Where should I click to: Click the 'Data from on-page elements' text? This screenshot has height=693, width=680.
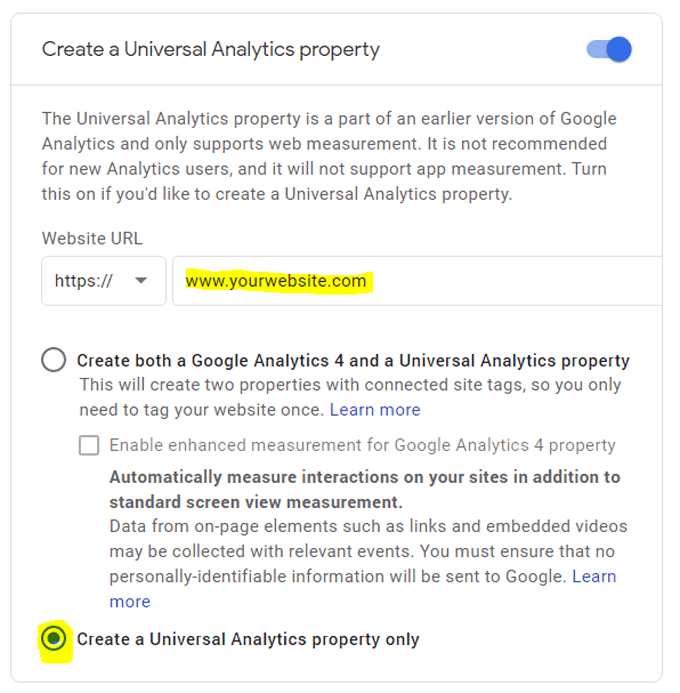point(368,526)
